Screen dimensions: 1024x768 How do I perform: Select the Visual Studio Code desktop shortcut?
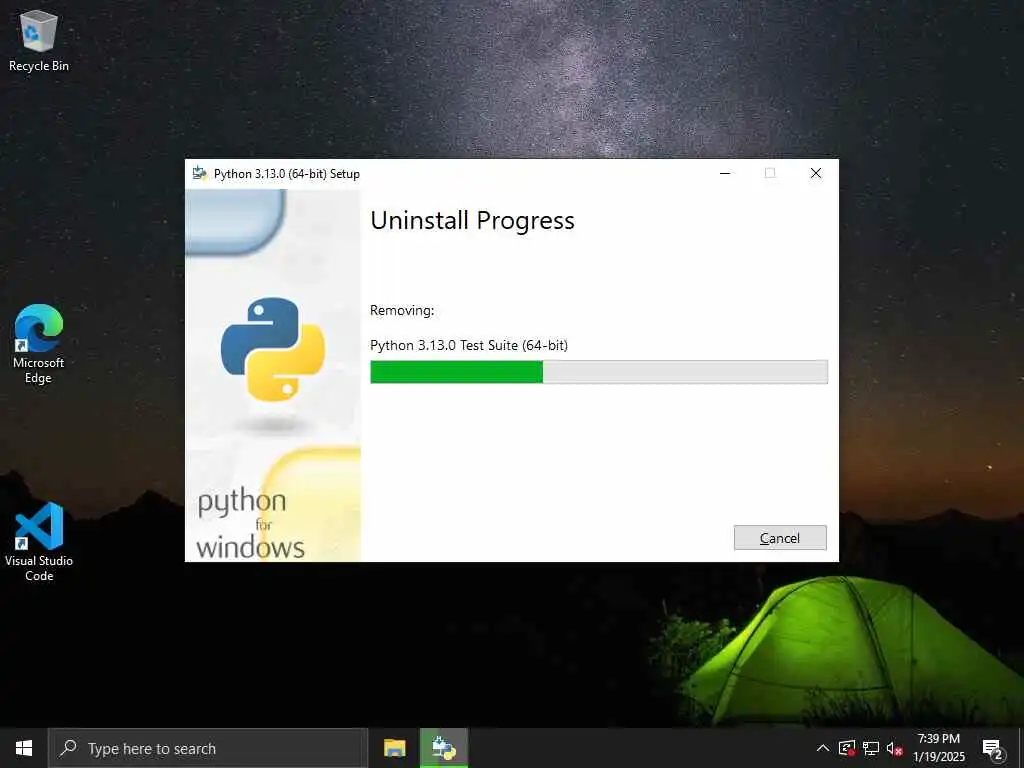(x=39, y=541)
